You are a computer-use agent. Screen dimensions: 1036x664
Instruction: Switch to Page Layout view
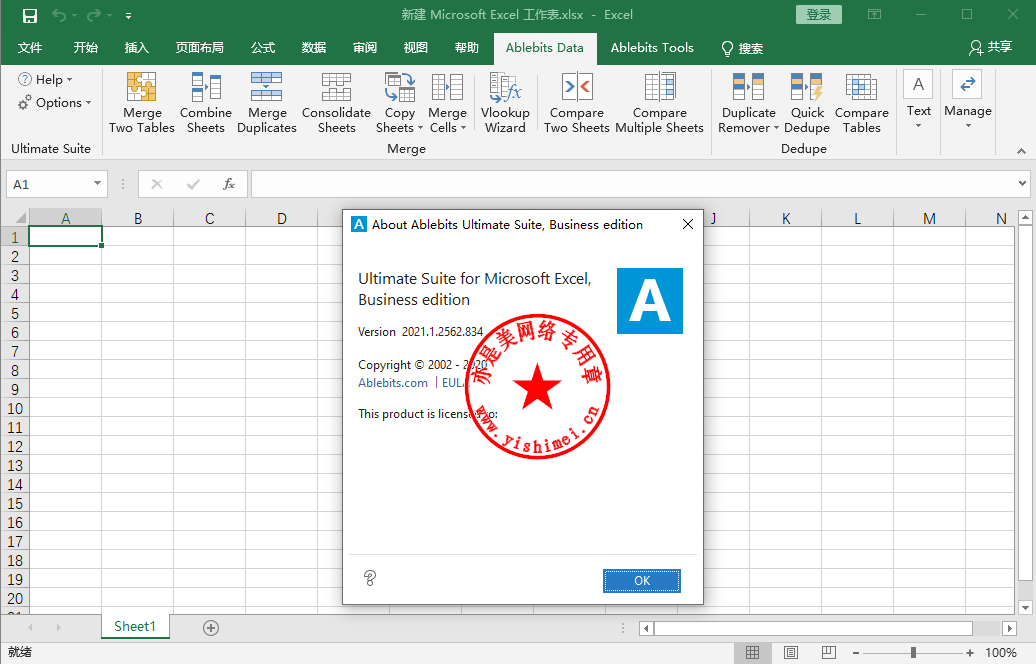791,653
